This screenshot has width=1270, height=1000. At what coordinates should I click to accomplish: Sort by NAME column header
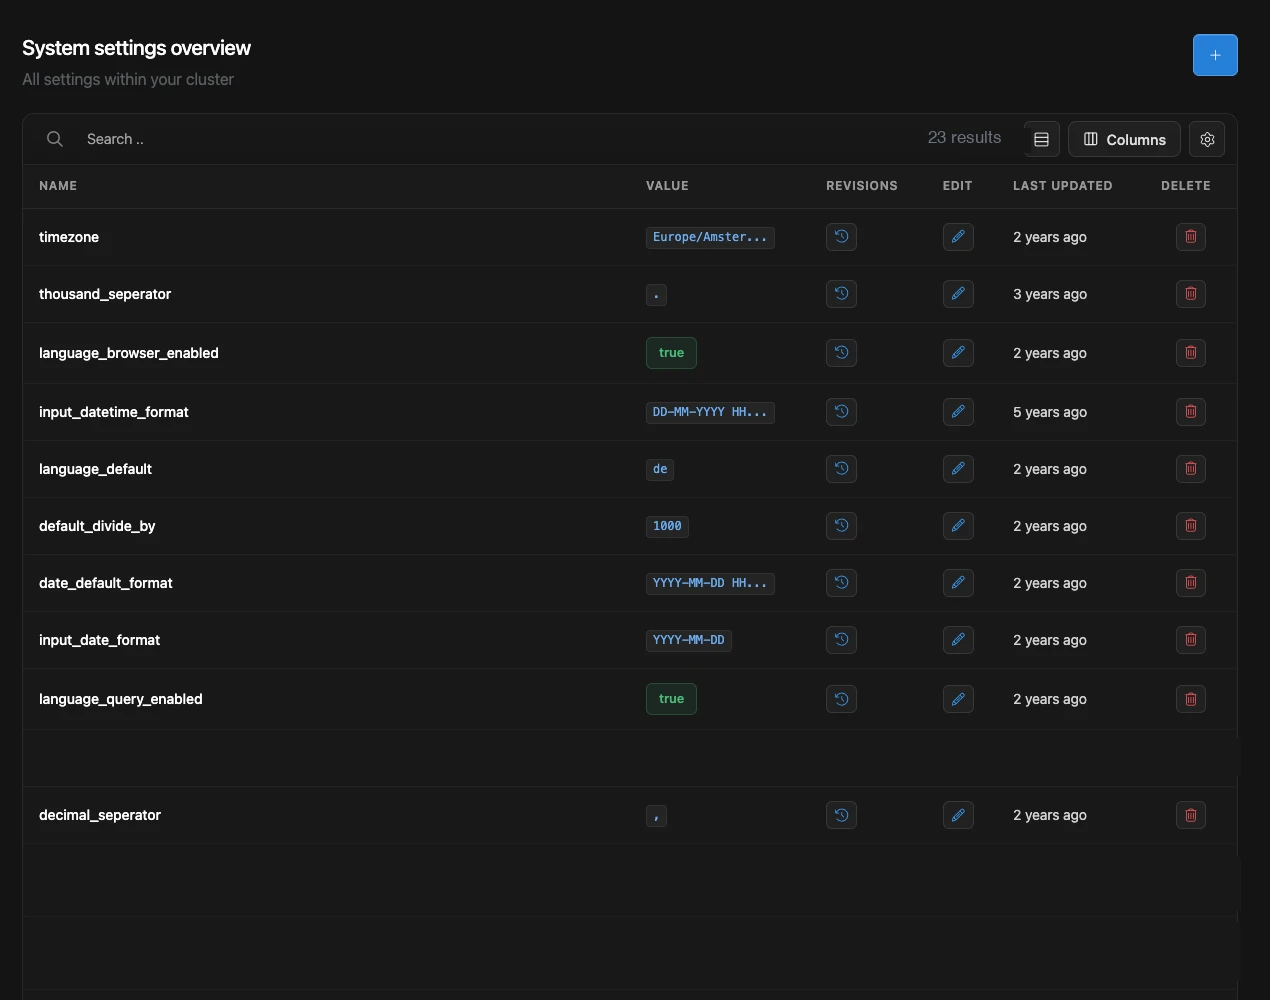tap(58, 186)
